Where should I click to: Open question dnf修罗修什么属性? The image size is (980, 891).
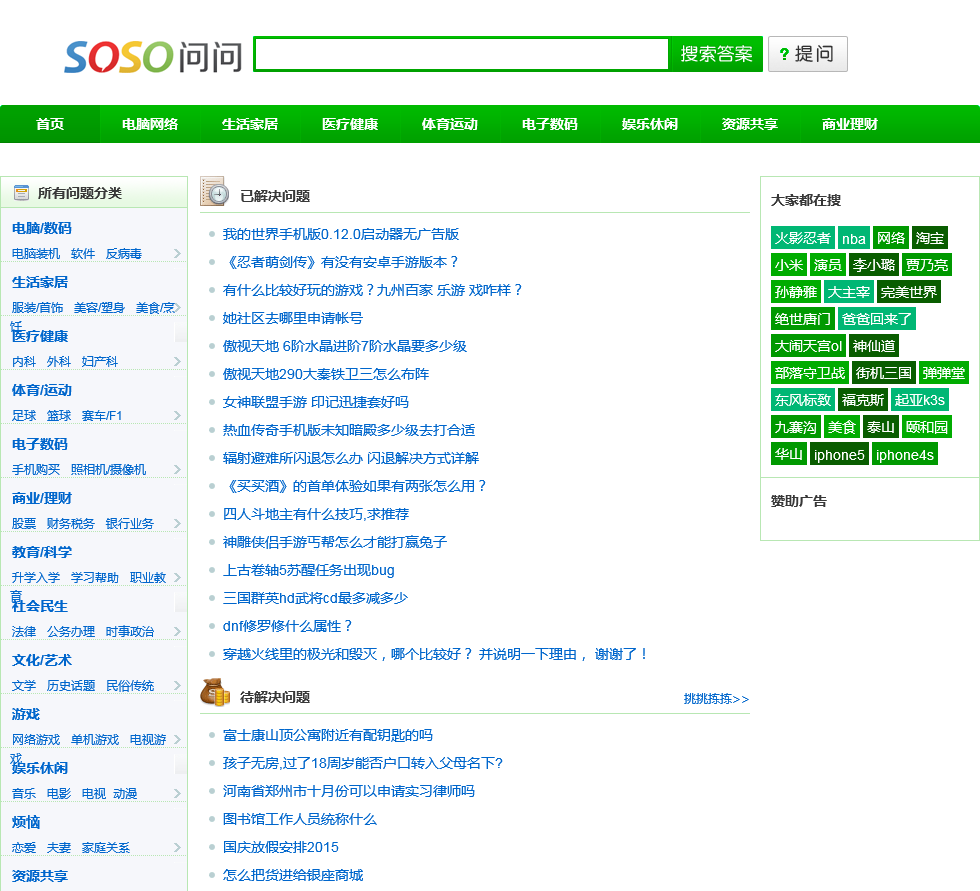click(x=288, y=626)
